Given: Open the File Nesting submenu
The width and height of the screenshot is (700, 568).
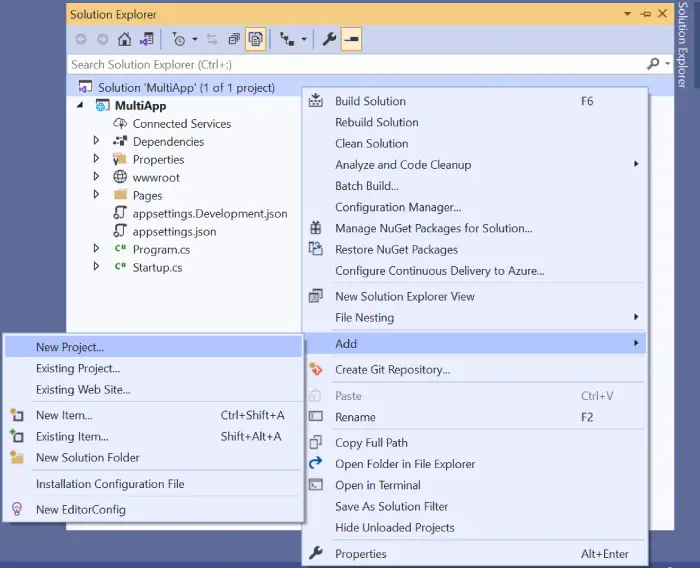Looking at the screenshot, I should 475,318.
